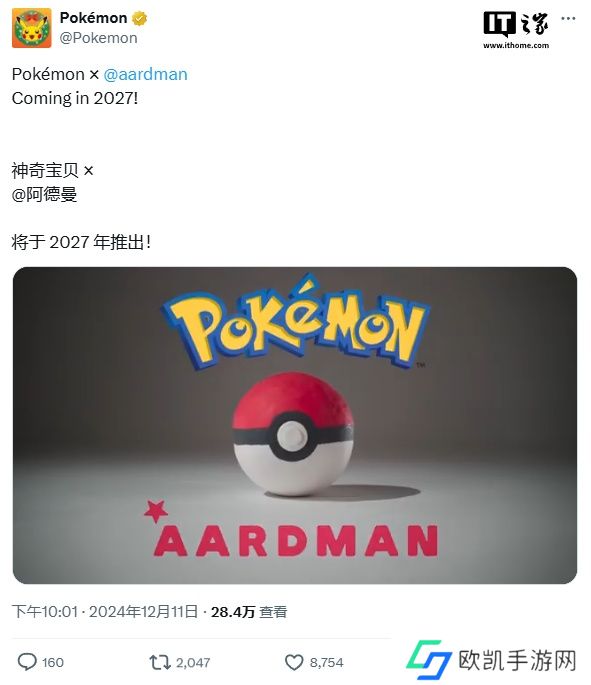Click the www.ithome.com watermark text
Screen dimensions: 591x685
[516, 45]
